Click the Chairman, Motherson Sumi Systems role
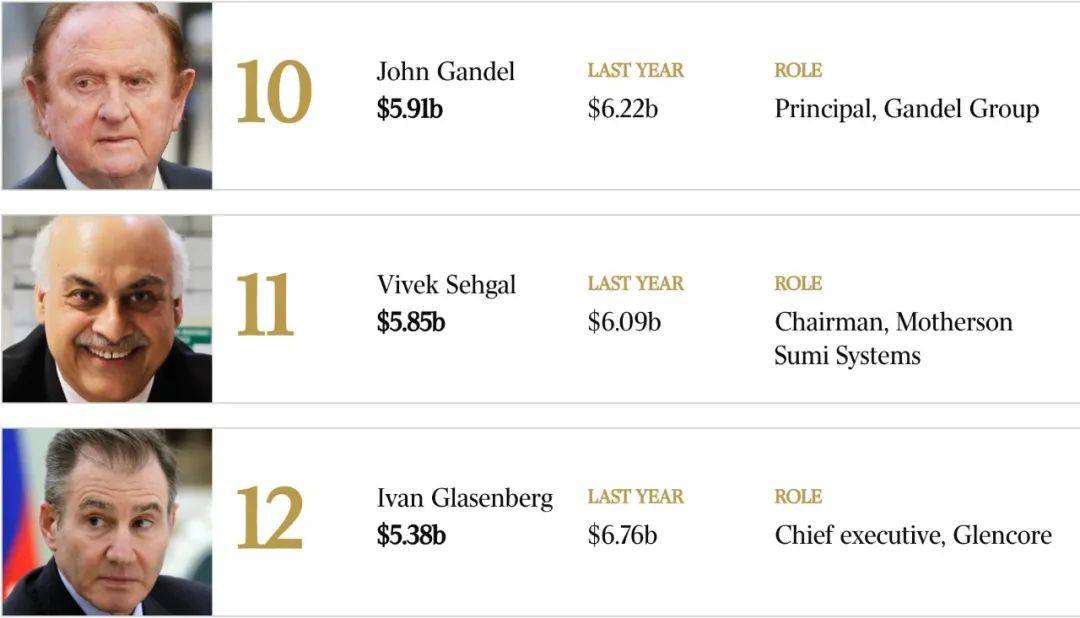The width and height of the screenshot is (1080, 618). (893, 339)
